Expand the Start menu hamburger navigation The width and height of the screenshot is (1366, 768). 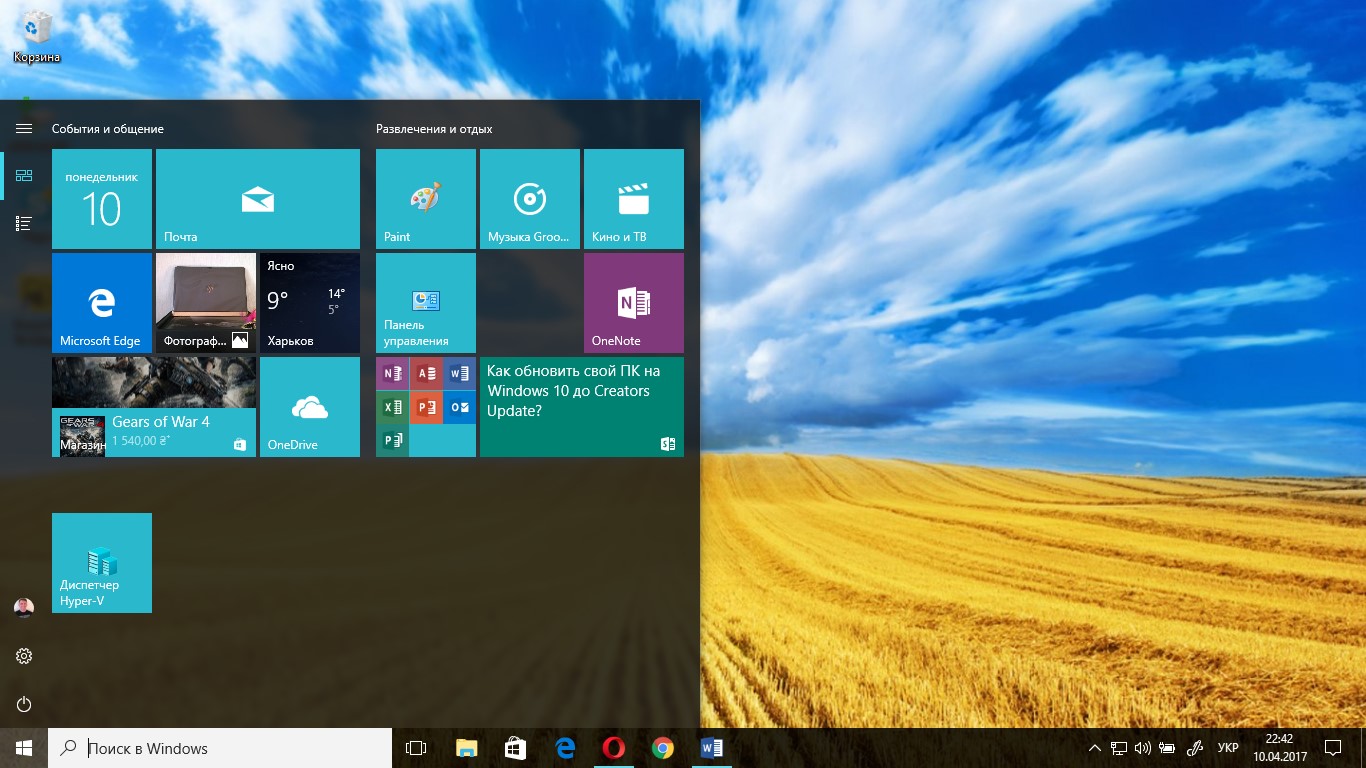click(24, 128)
